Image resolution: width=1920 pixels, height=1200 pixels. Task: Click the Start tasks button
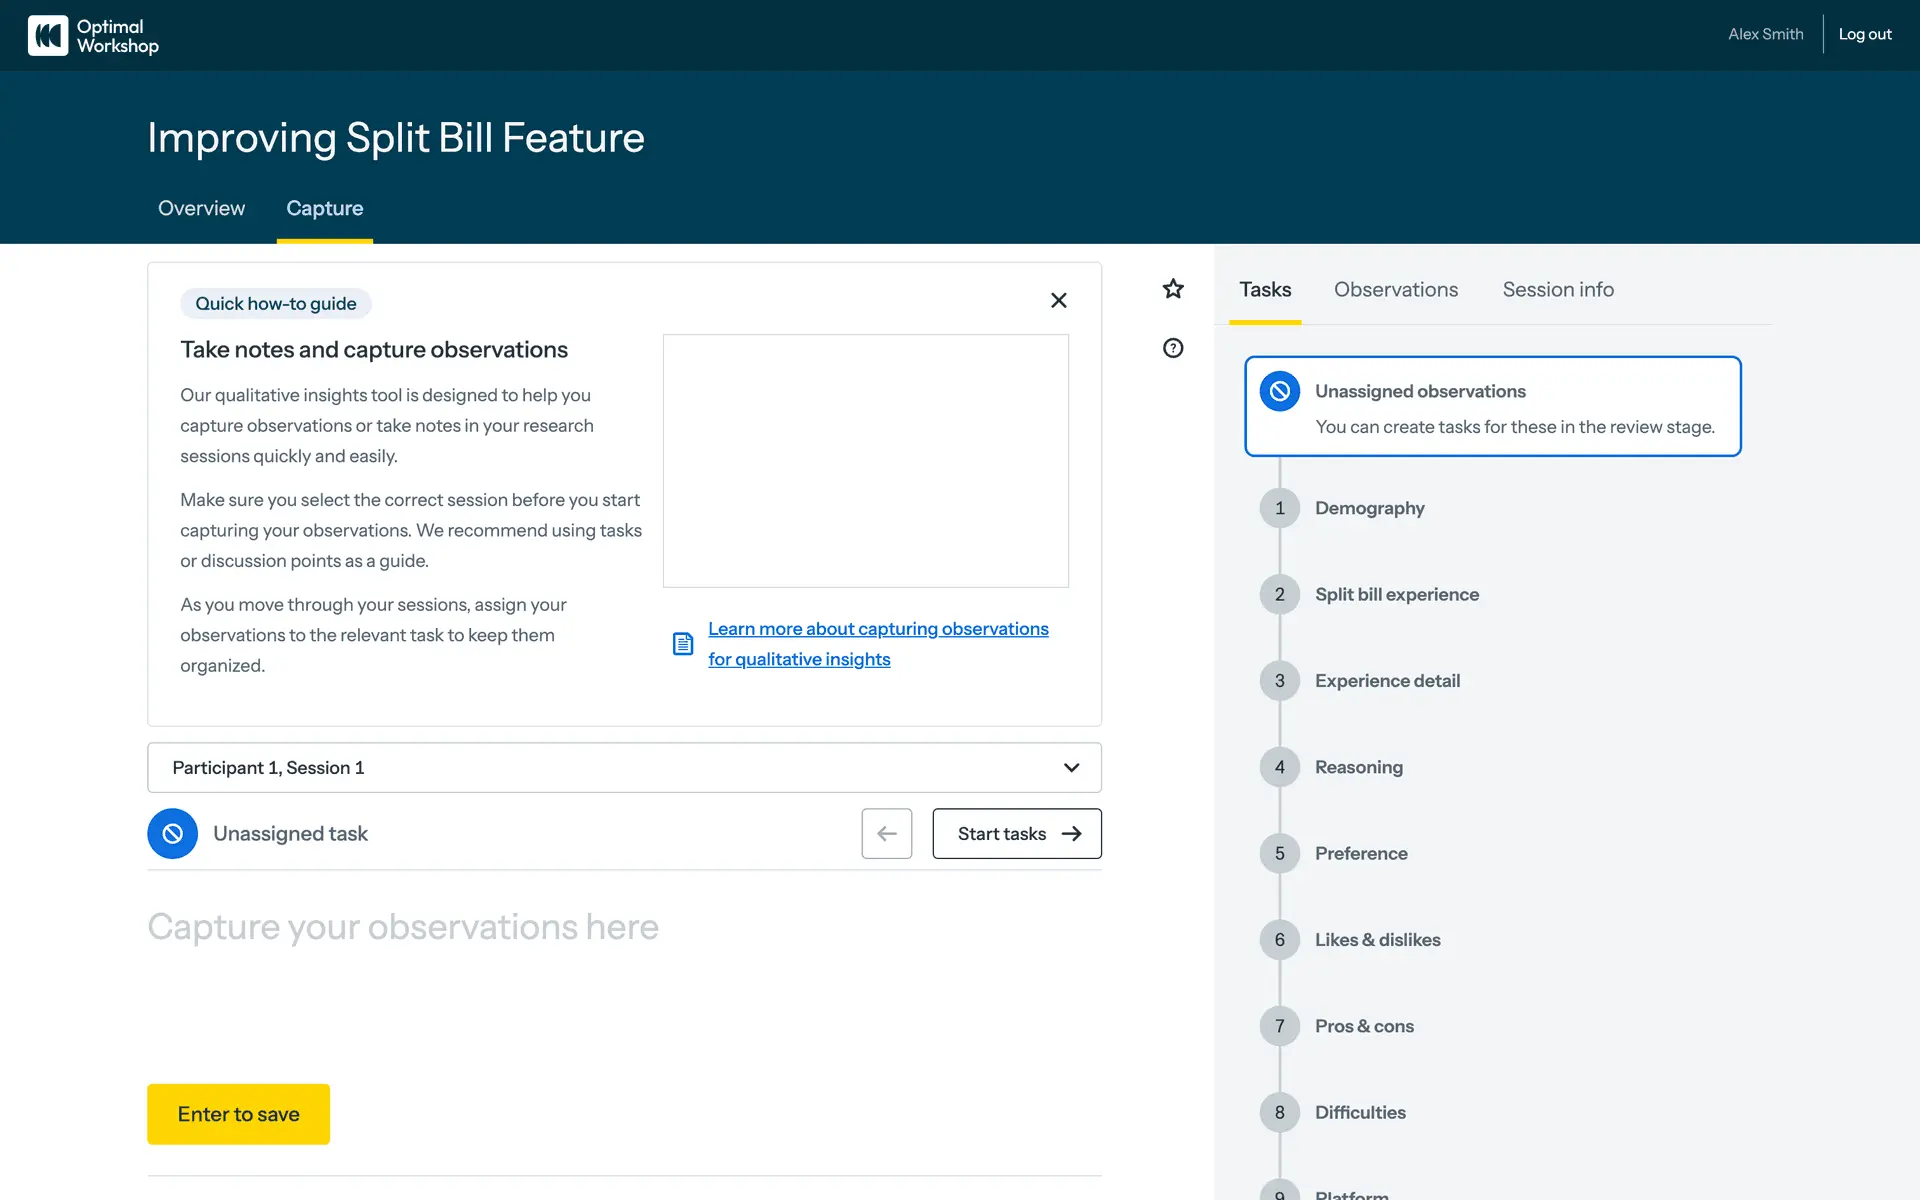(x=1017, y=834)
